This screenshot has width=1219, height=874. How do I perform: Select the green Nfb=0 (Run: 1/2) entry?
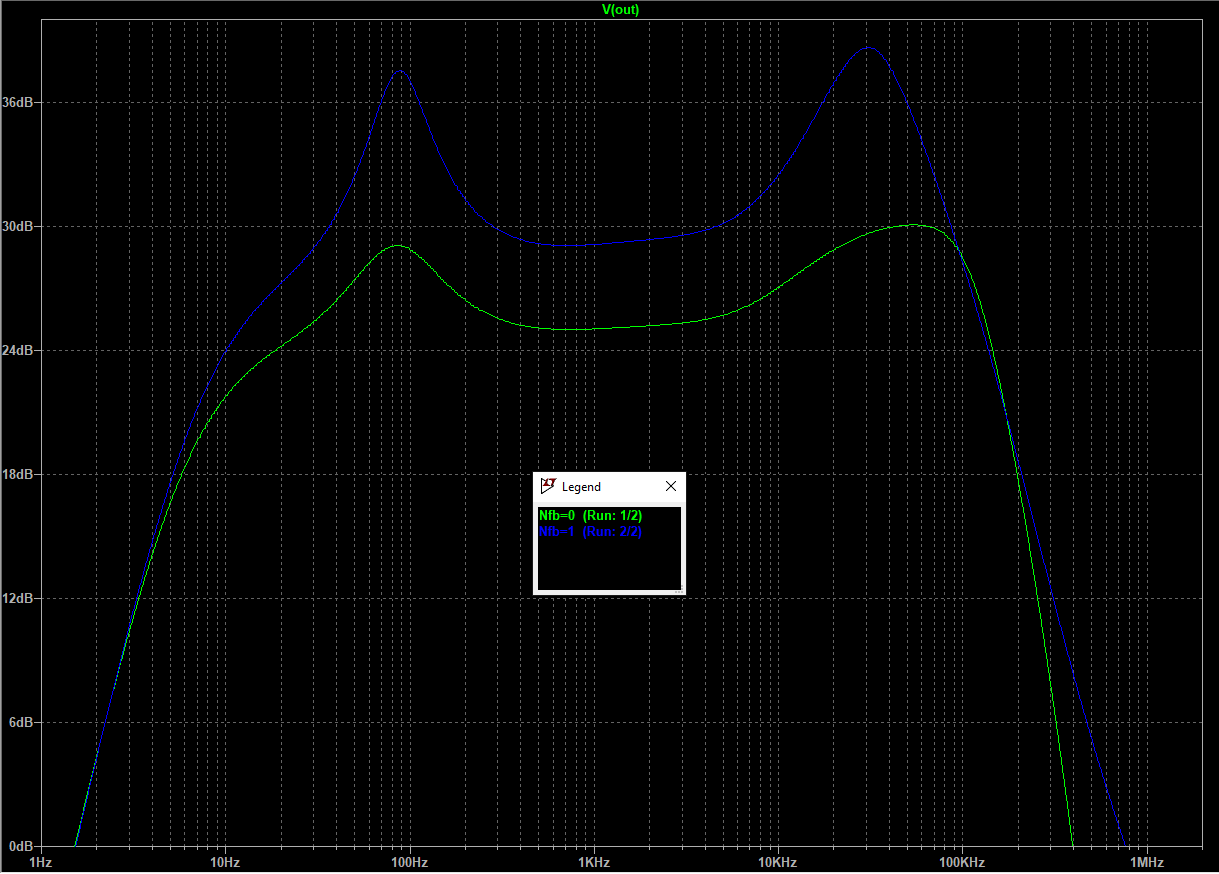click(590, 515)
